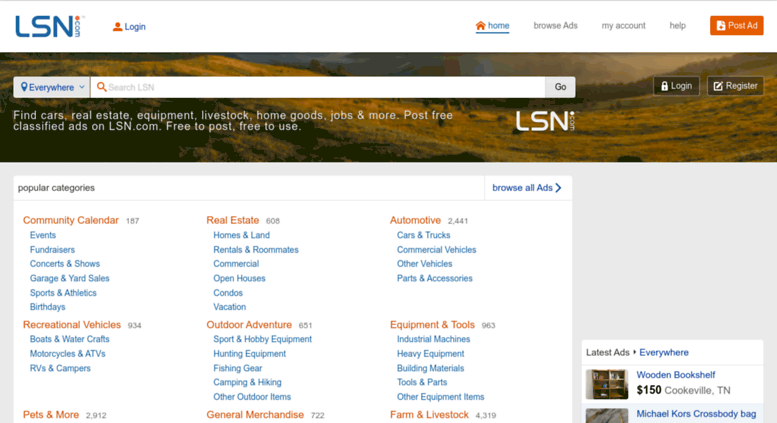Select the Open Houses link

pos(239,278)
